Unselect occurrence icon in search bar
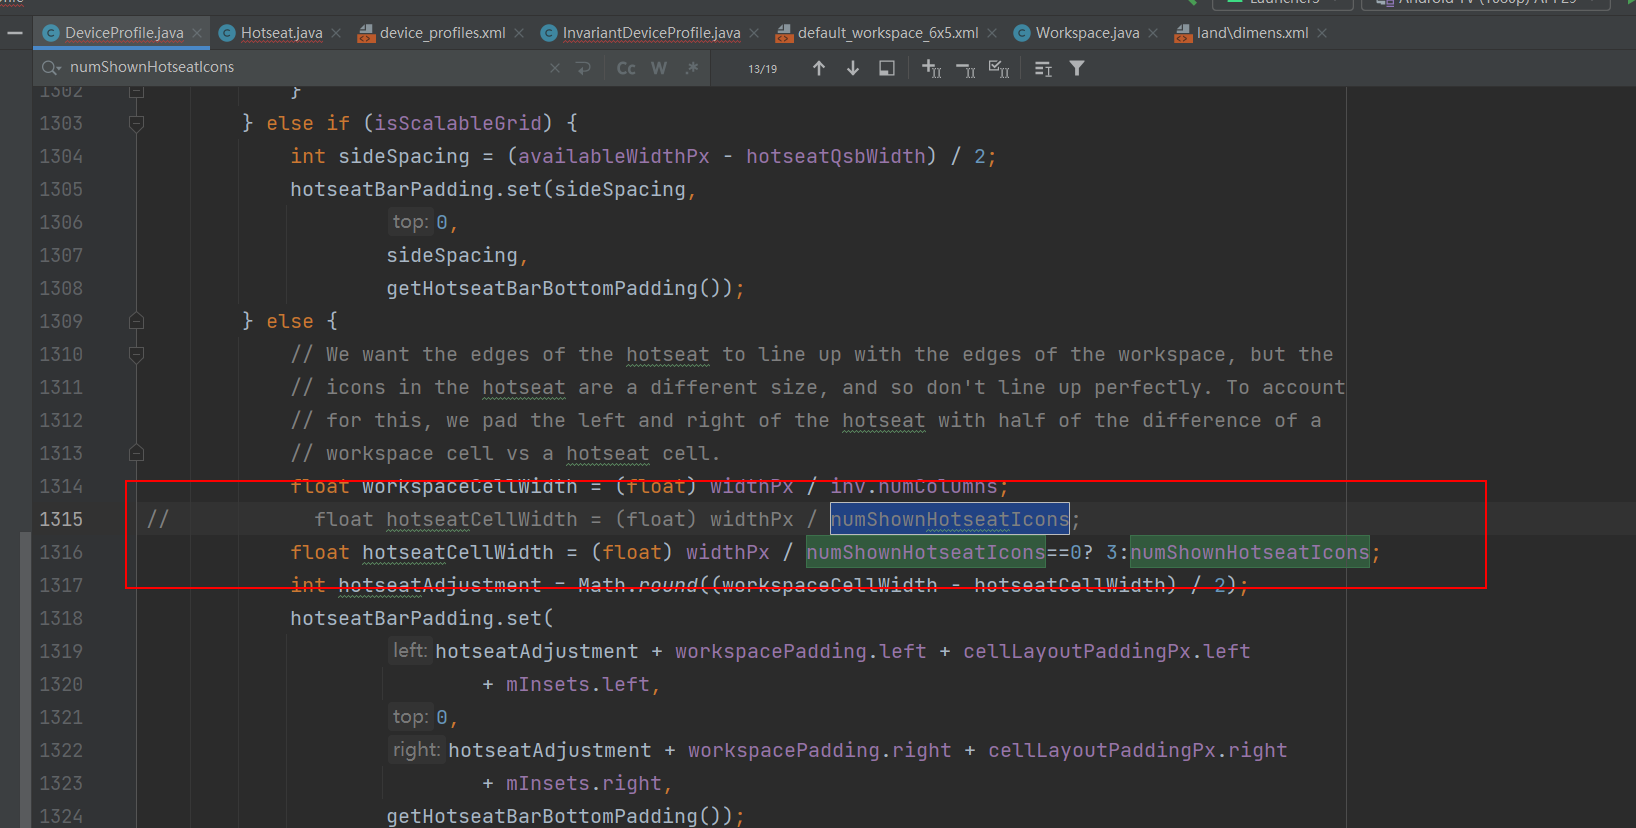Screen dimensions: 1636x828 (965, 68)
